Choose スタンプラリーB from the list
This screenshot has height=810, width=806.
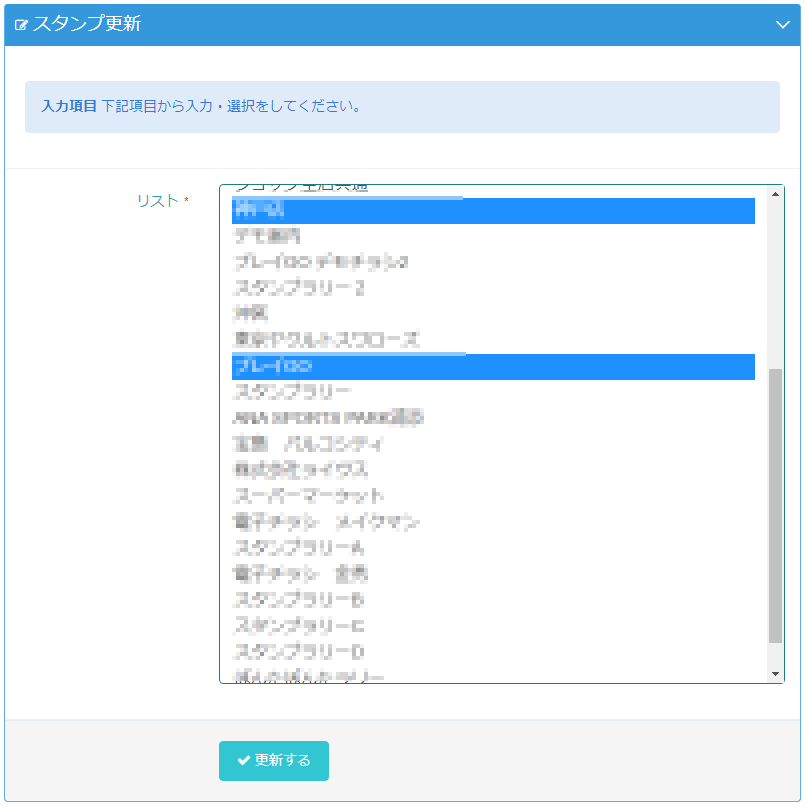click(299, 600)
